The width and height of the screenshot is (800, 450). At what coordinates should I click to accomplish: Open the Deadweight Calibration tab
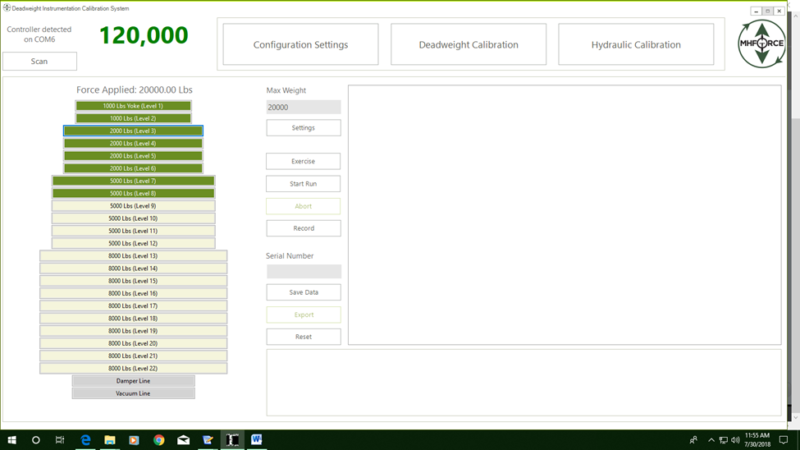coord(468,44)
